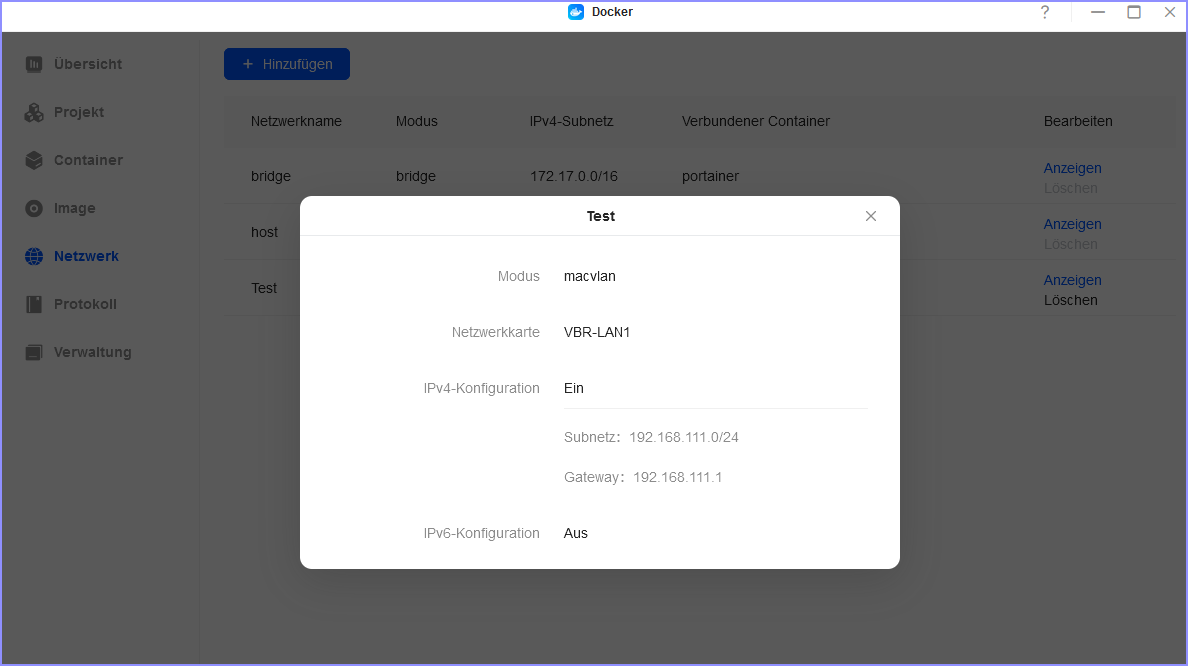Click the help question mark icon

(x=1045, y=12)
